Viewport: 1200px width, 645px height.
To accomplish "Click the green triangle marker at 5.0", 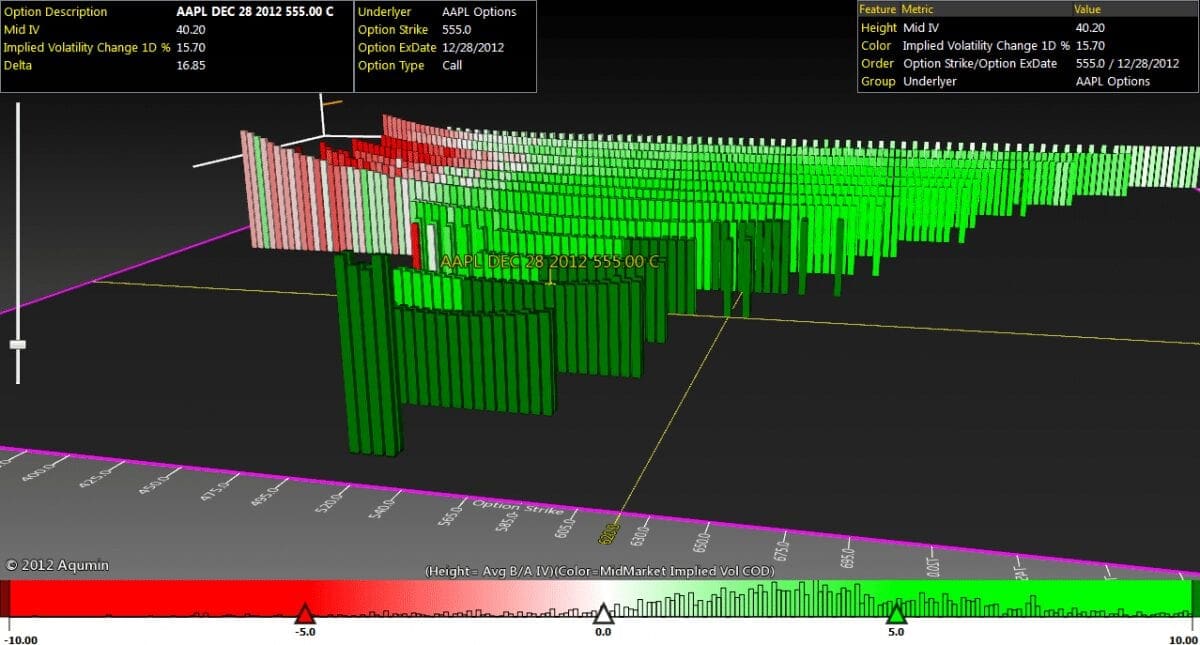I will click(896, 613).
